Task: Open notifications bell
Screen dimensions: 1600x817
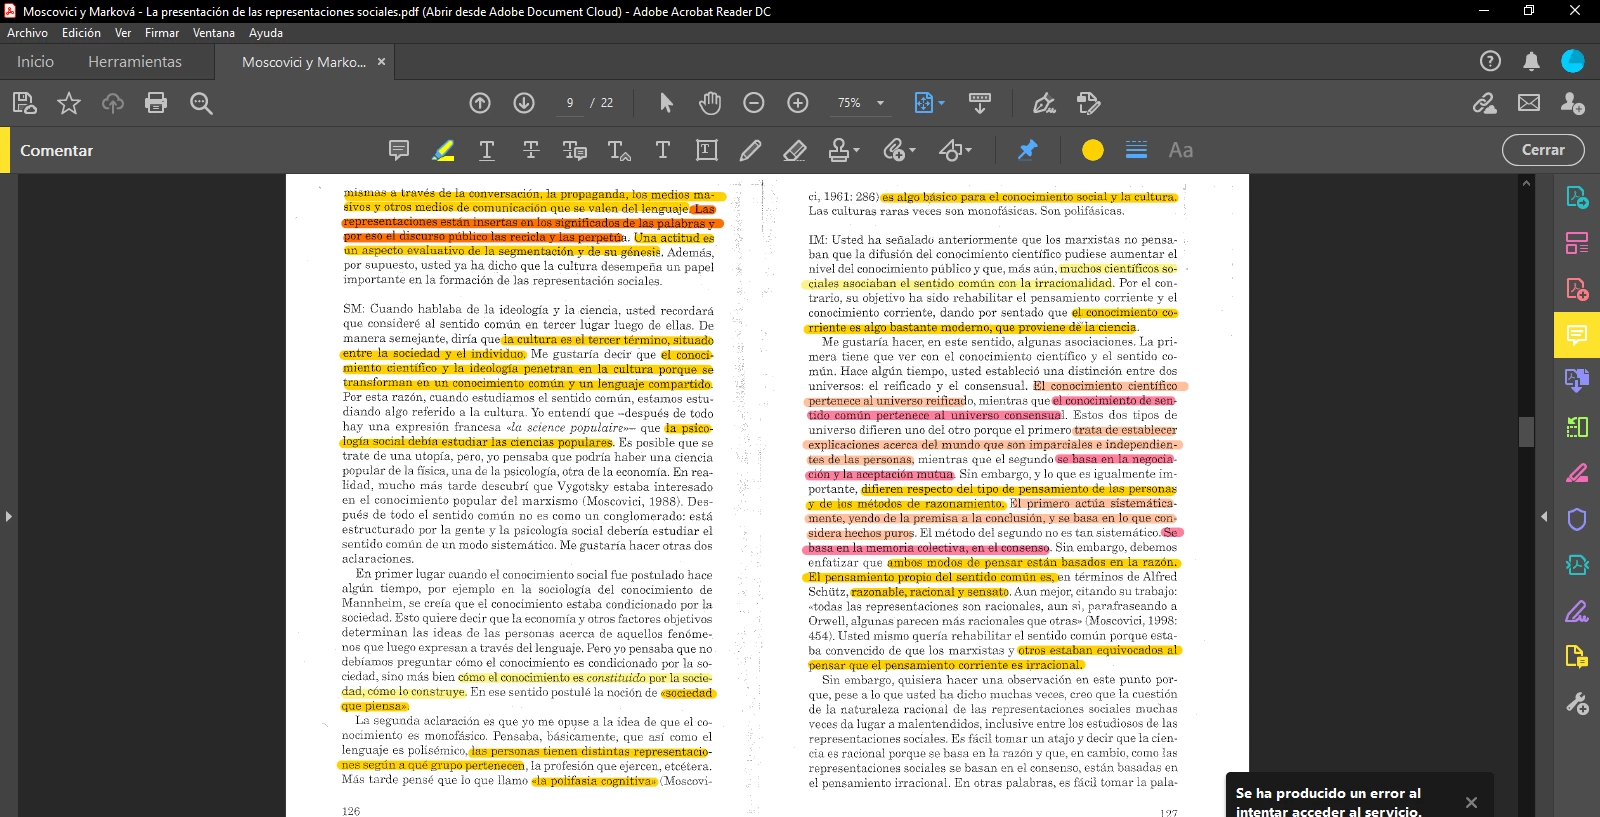Action: pos(1531,61)
